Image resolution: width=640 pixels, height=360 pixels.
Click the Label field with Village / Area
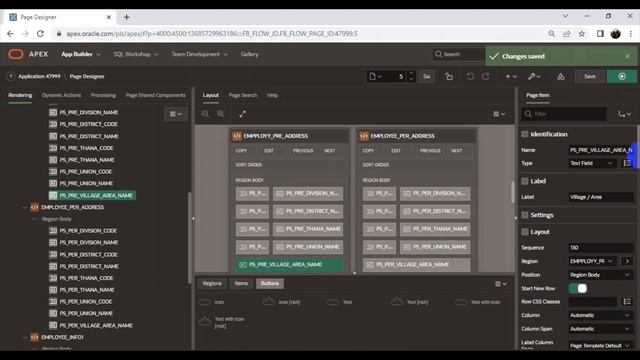(600, 197)
